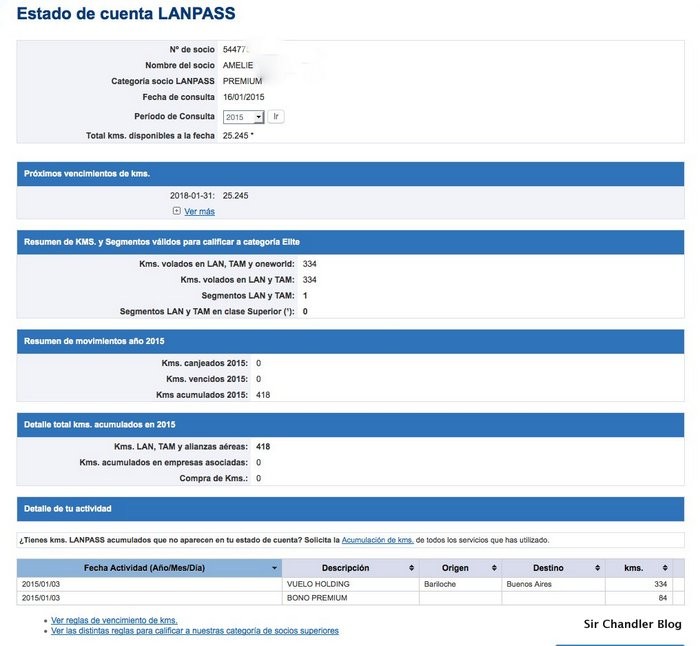Click Kms acumulados 2015 value 418
The height and width of the screenshot is (646, 700).
click(263, 395)
